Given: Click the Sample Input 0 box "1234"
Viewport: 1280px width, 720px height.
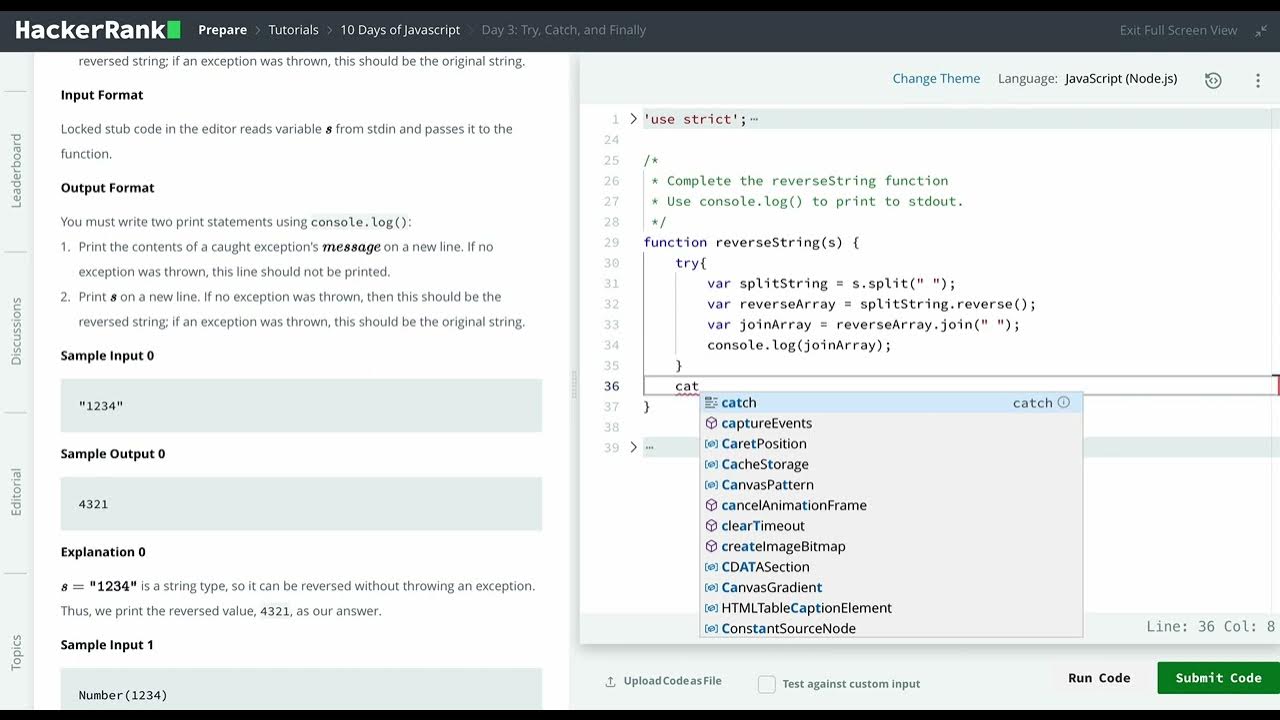Looking at the screenshot, I should 301,406.
